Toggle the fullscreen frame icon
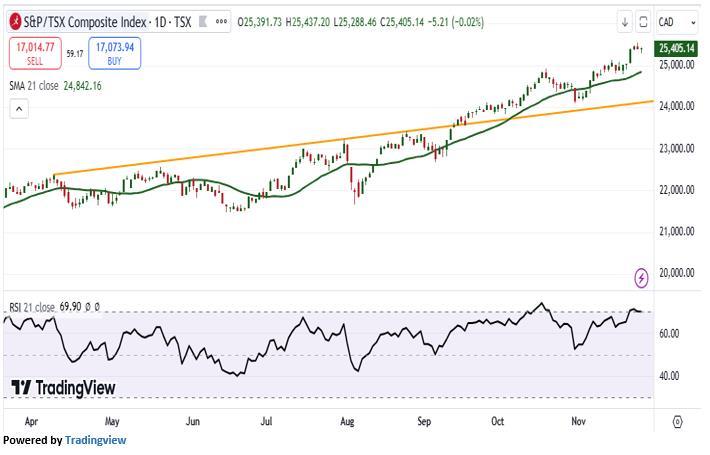Image resolution: width=710 pixels, height=455 pixels. coord(643,21)
